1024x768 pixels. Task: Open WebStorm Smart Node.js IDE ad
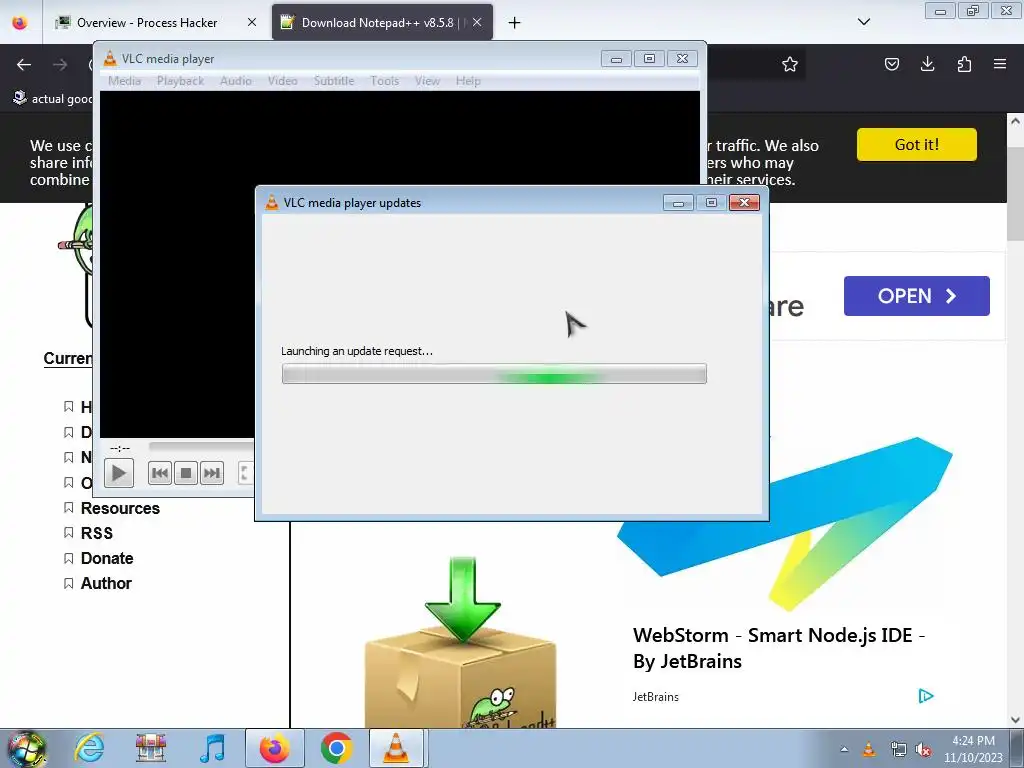coord(778,648)
